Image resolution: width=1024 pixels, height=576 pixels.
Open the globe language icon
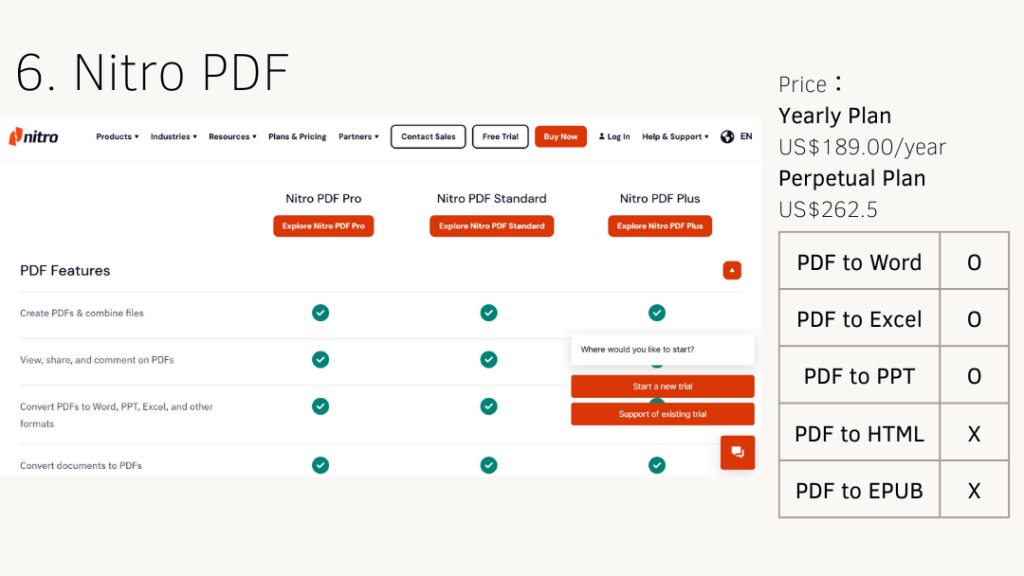[727, 136]
